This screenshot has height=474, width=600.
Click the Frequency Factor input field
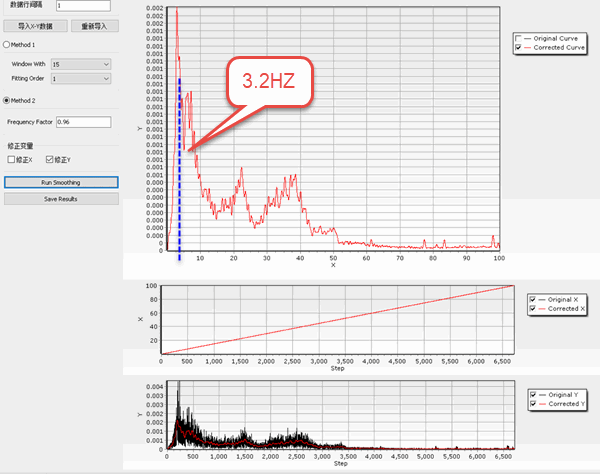tap(87, 122)
